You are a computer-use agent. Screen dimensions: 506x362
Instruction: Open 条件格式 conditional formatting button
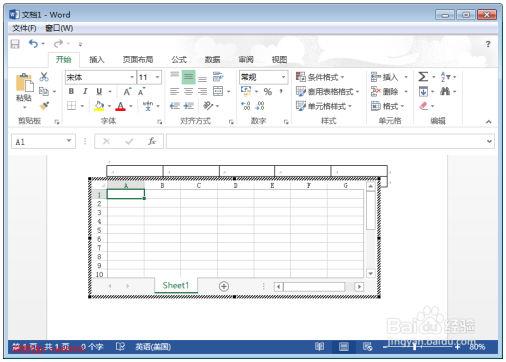(x=320, y=77)
